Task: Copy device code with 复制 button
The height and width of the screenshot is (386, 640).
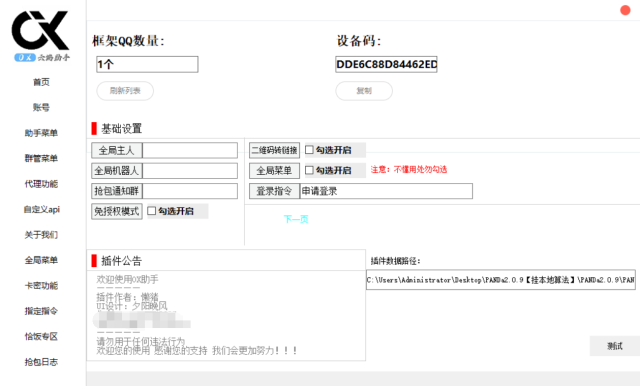Action: tap(364, 91)
